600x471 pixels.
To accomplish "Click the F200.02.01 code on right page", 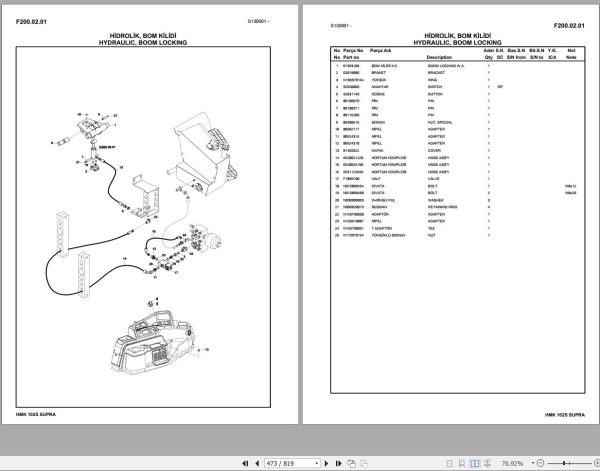I will click(x=569, y=26).
